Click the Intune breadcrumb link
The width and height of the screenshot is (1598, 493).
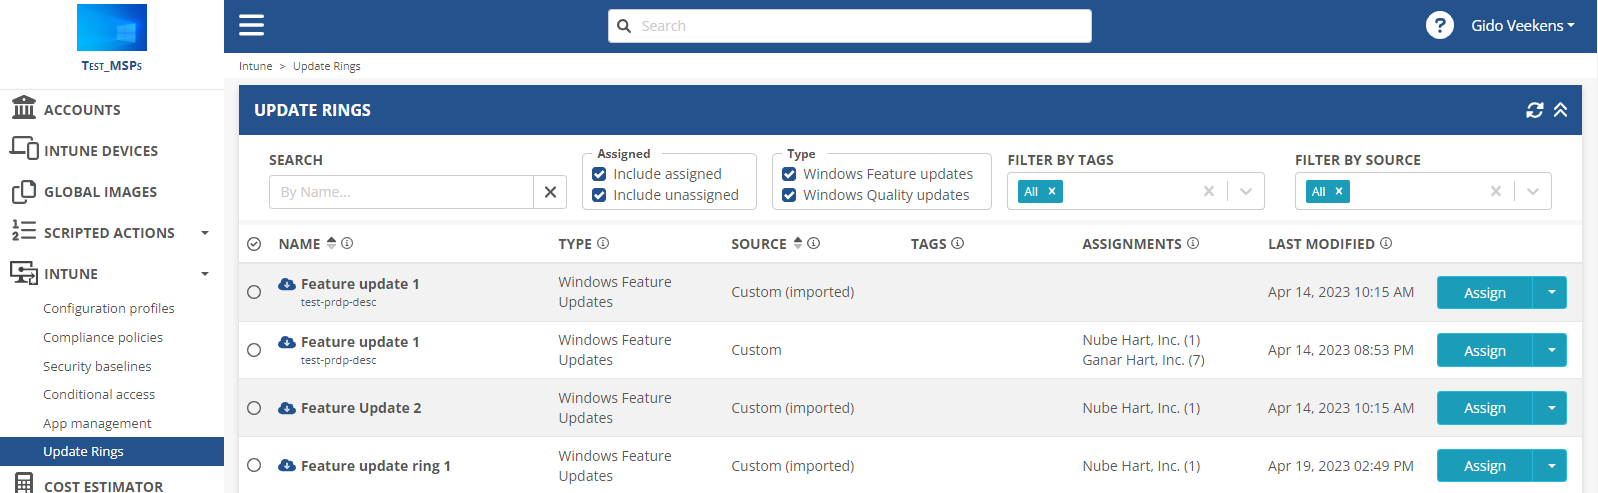tap(255, 66)
